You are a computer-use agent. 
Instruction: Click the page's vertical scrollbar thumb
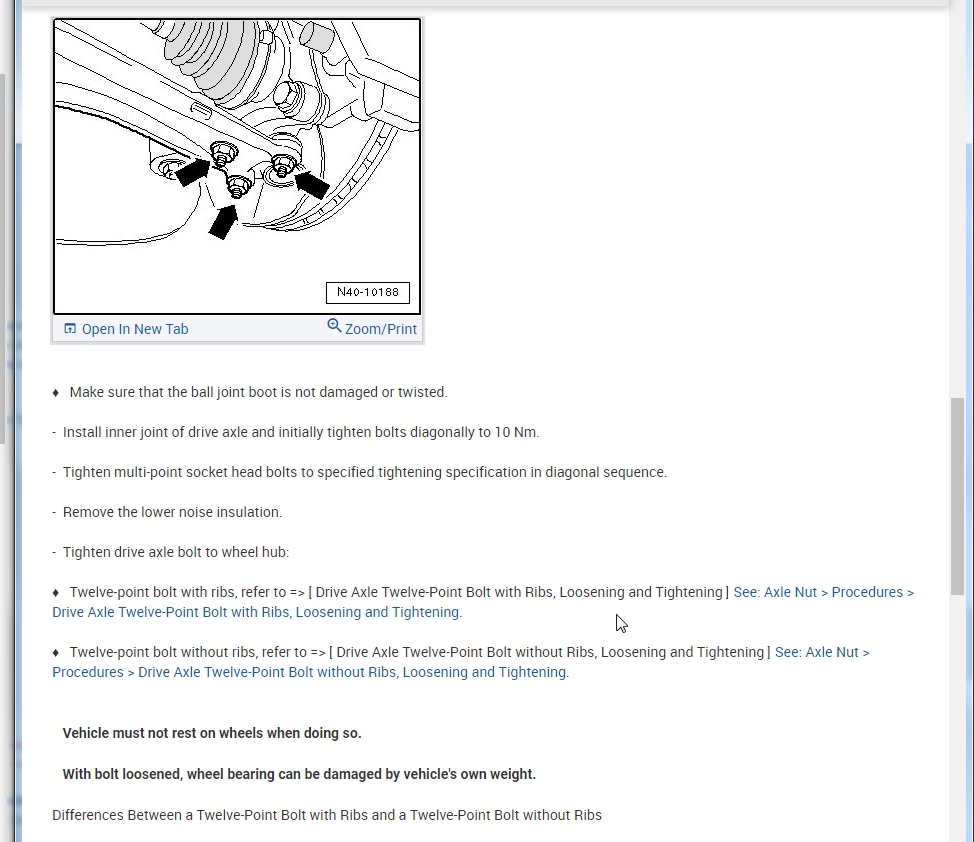tap(957, 496)
